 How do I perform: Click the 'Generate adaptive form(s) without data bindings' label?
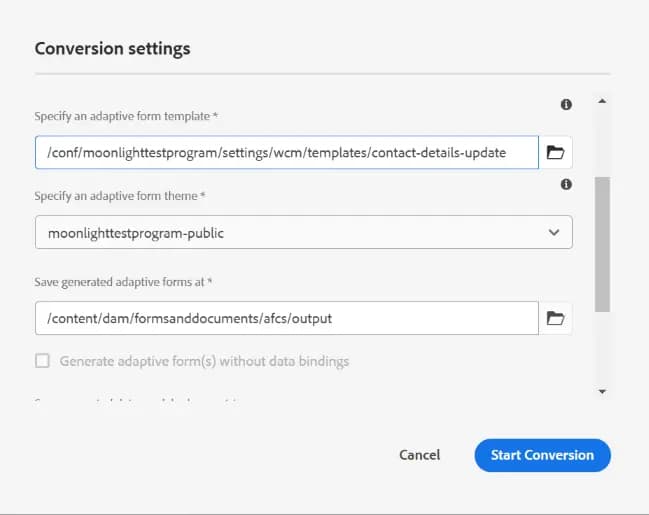tap(204, 361)
